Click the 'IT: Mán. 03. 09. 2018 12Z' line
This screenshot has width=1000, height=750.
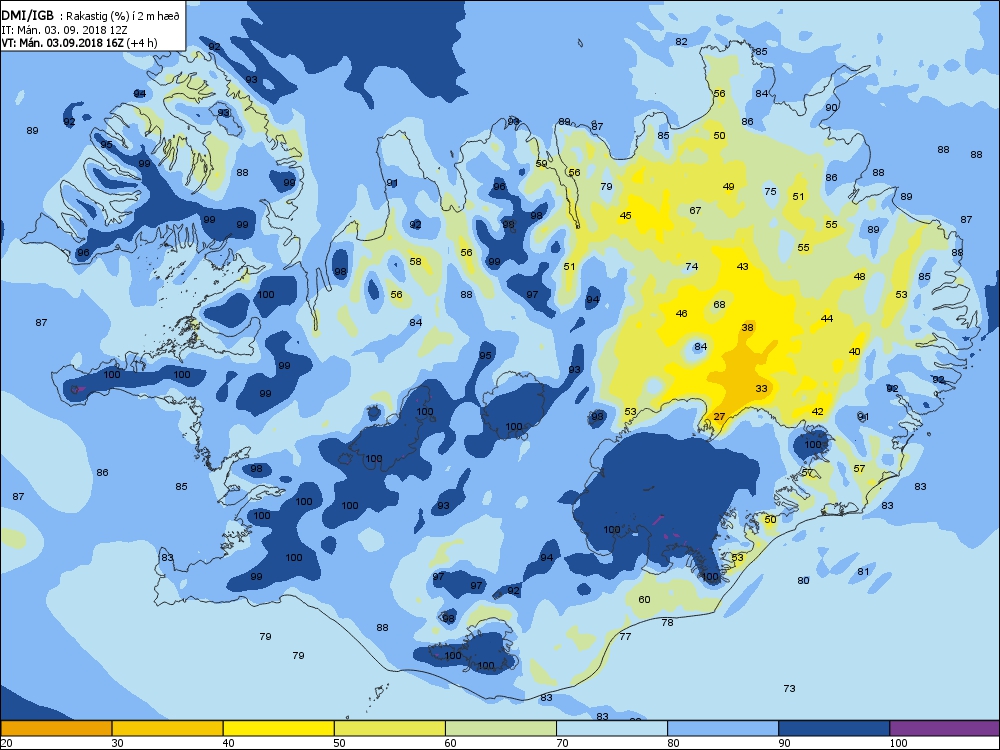coord(64,30)
